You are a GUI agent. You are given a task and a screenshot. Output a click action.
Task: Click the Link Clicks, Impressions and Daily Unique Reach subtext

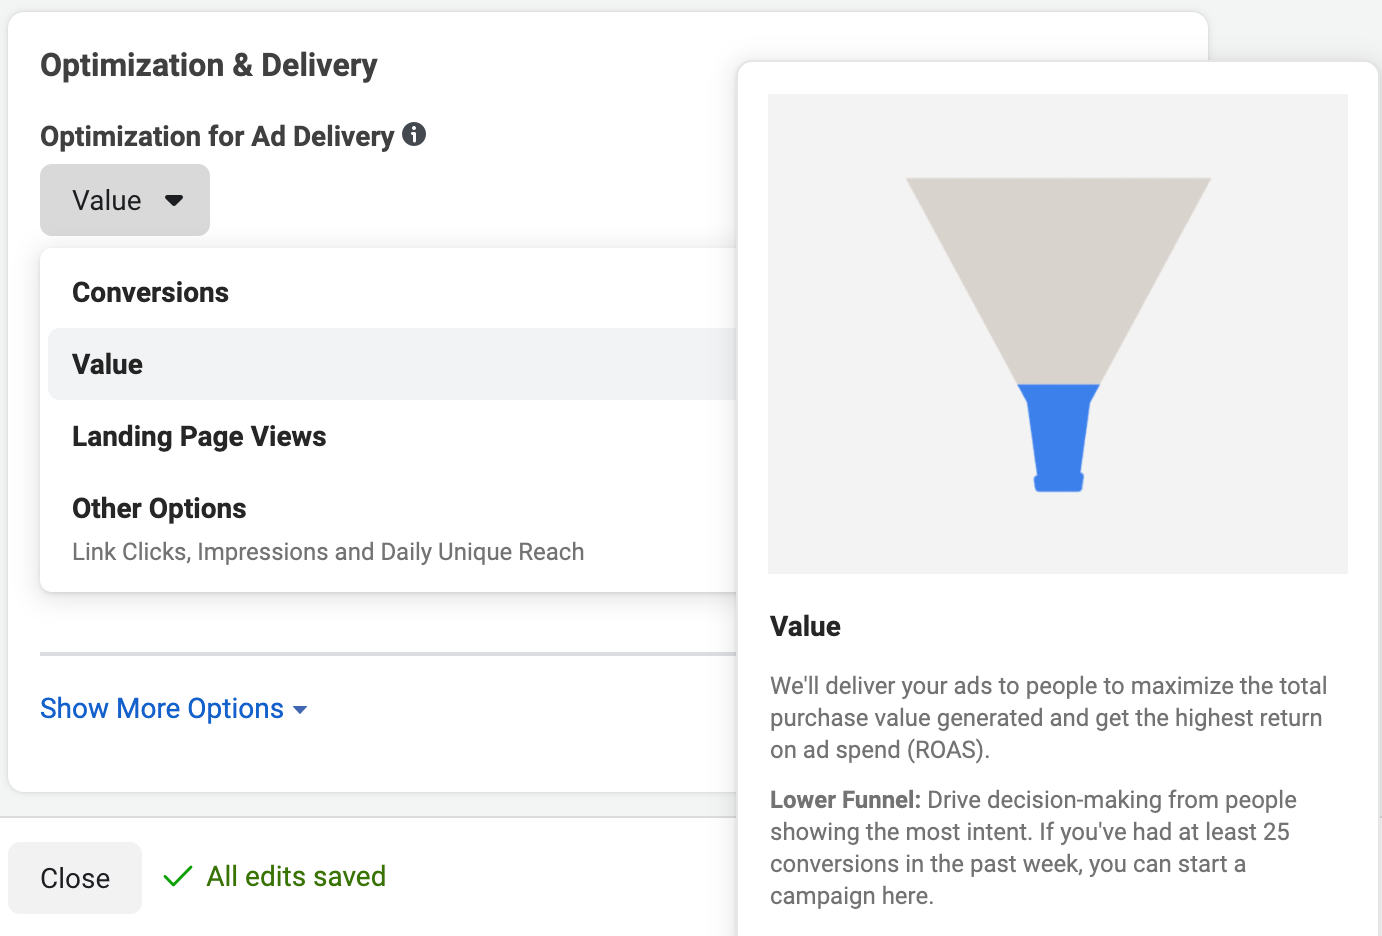pyautogui.click(x=328, y=552)
